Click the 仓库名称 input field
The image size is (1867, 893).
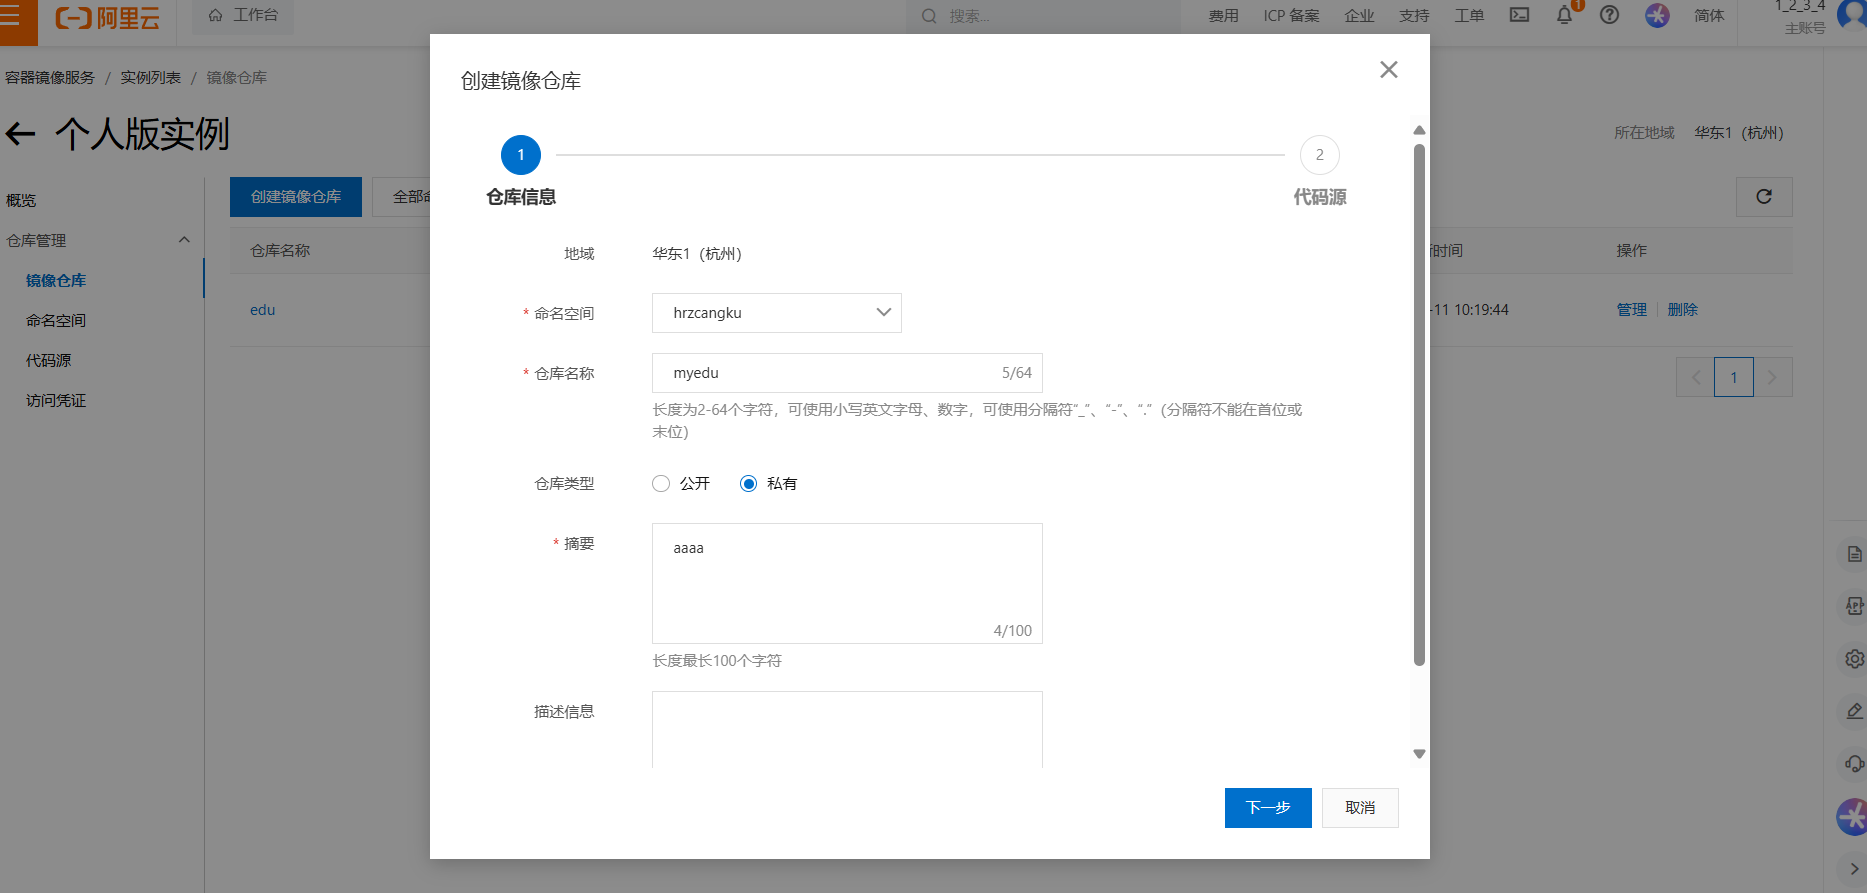(847, 373)
